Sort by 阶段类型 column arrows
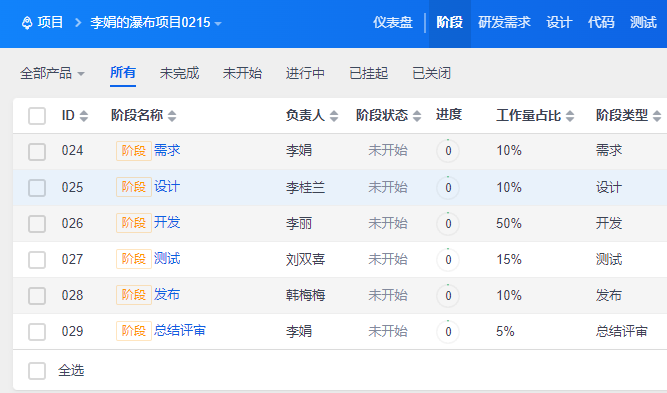This screenshot has height=393, width=667. (x=657, y=116)
